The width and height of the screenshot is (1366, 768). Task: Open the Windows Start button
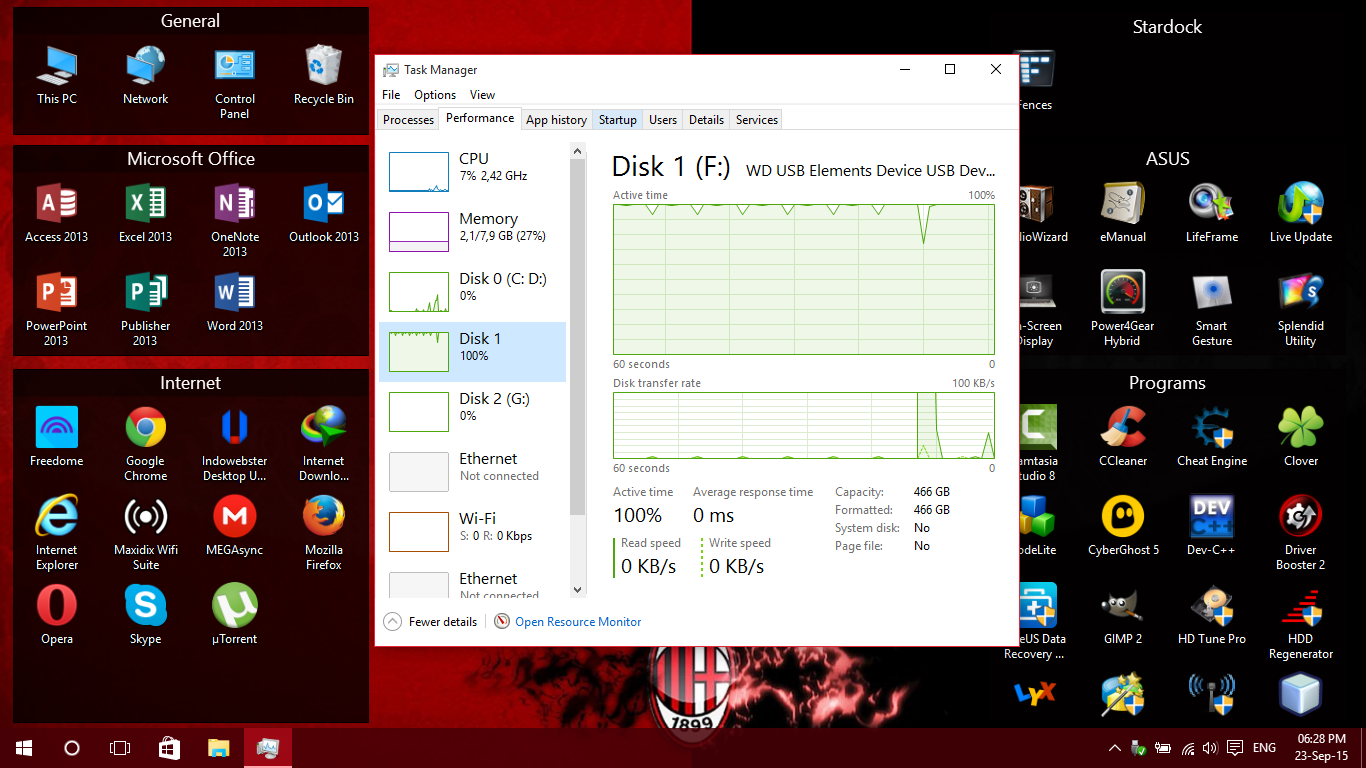point(24,748)
